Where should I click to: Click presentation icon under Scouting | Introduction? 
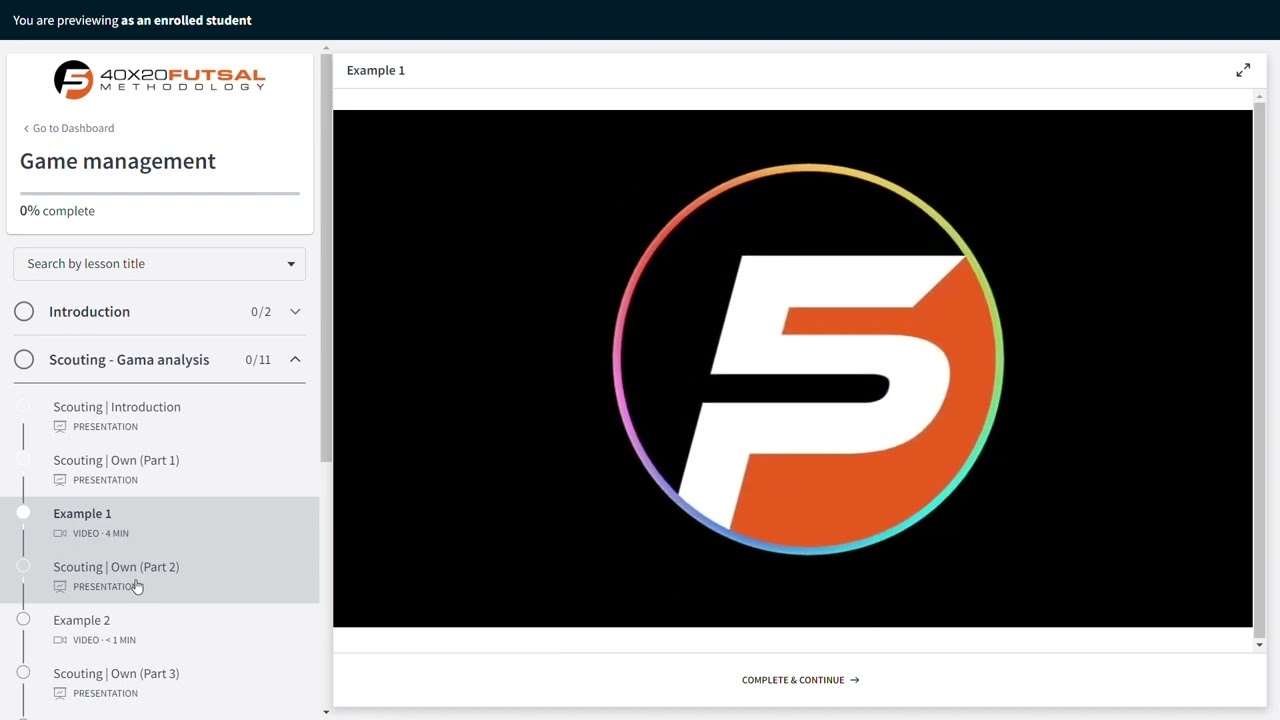click(x=60, y=427)
